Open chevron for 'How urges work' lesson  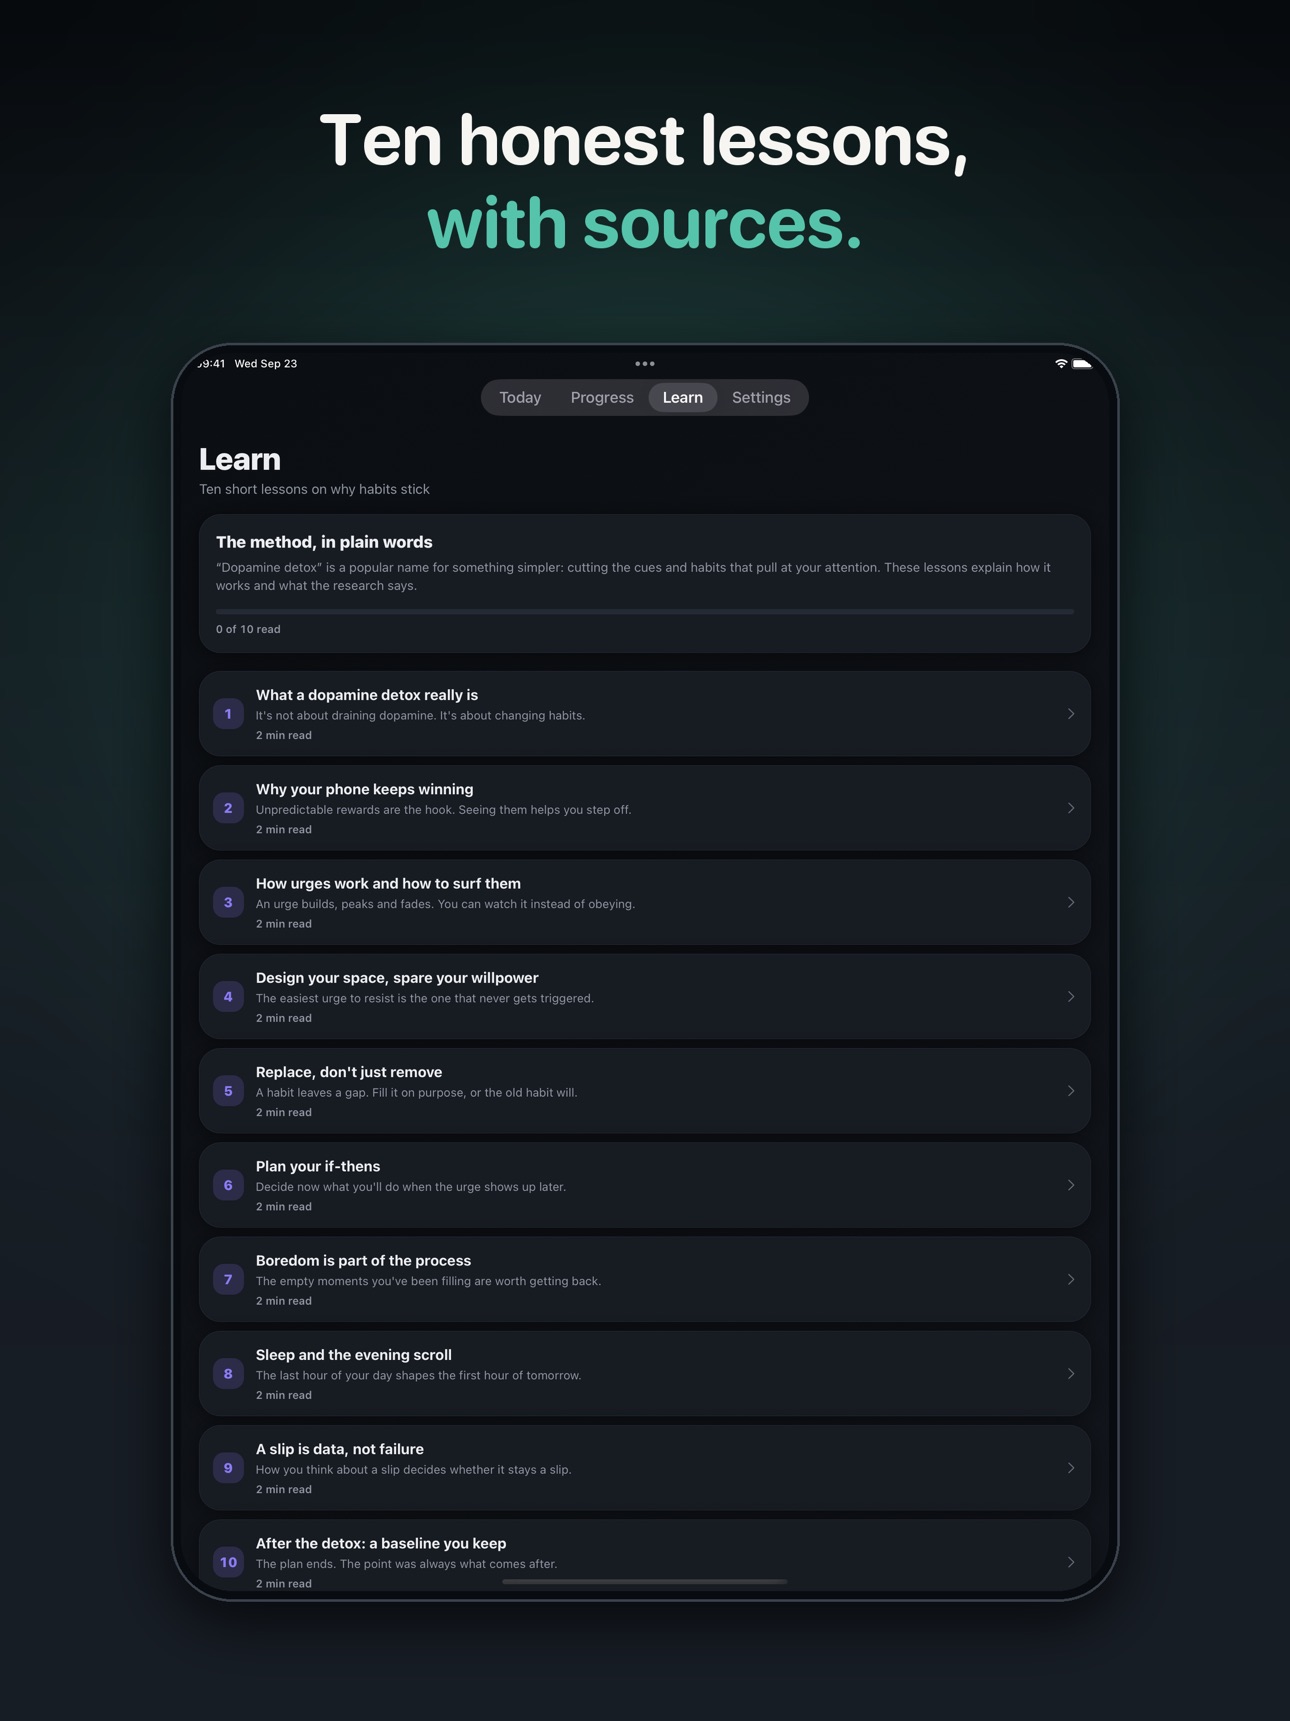click(1071, 902)
